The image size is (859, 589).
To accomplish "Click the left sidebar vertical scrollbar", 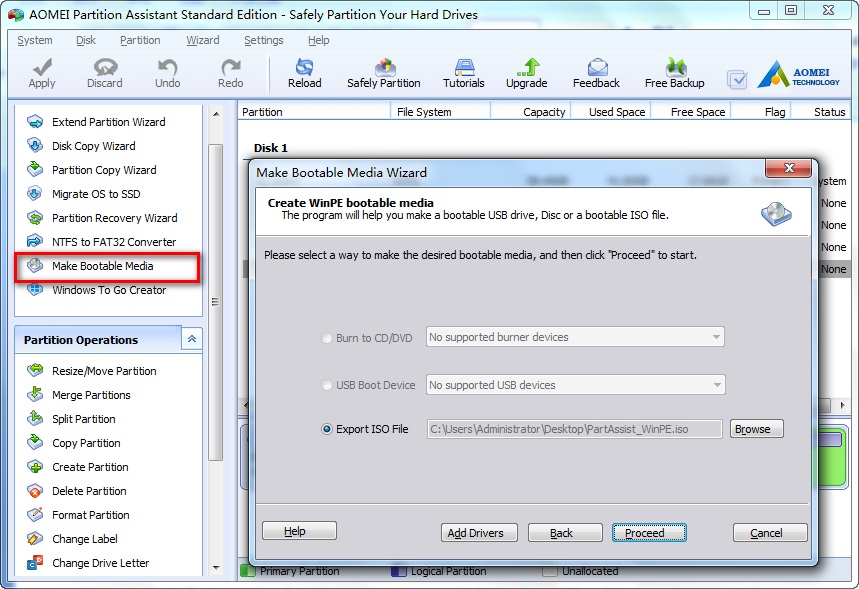I will point(215,300).
